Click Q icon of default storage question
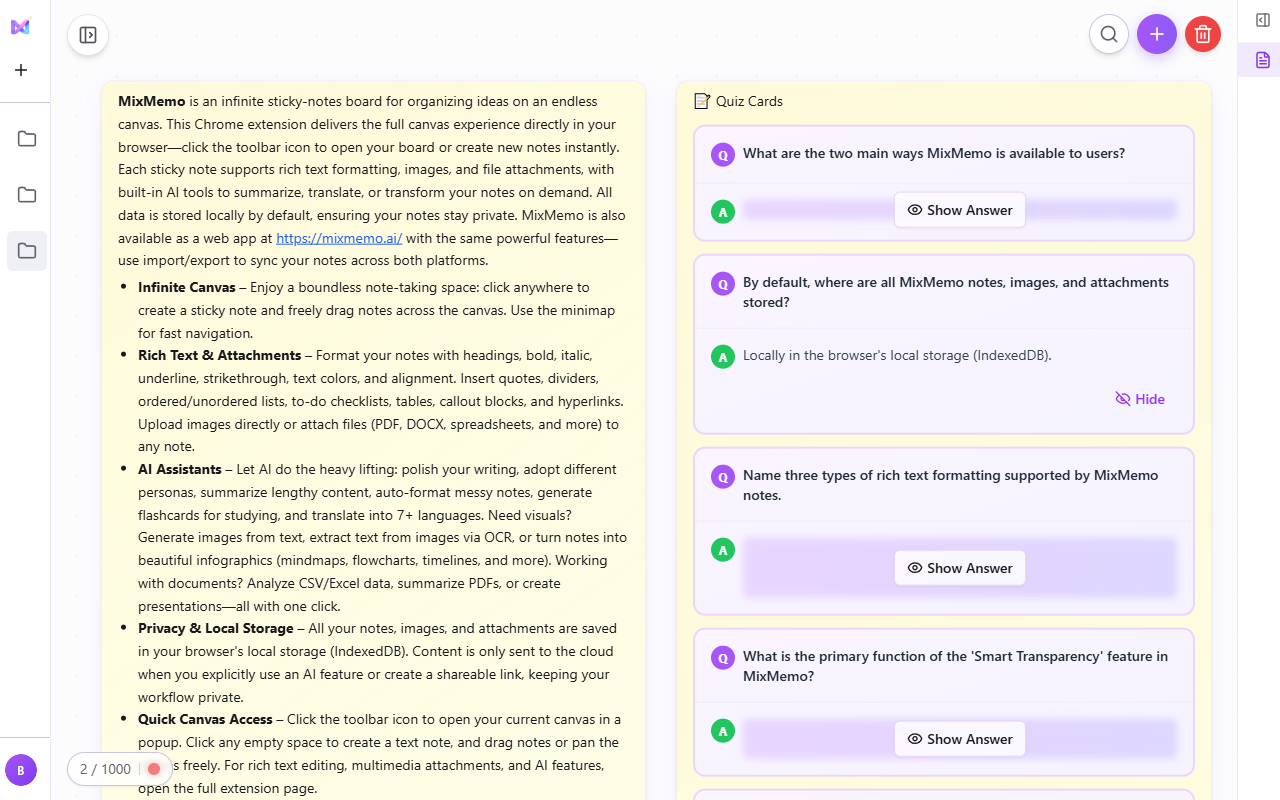Viewport: 1280px width, 800px height. pos(723,284)
